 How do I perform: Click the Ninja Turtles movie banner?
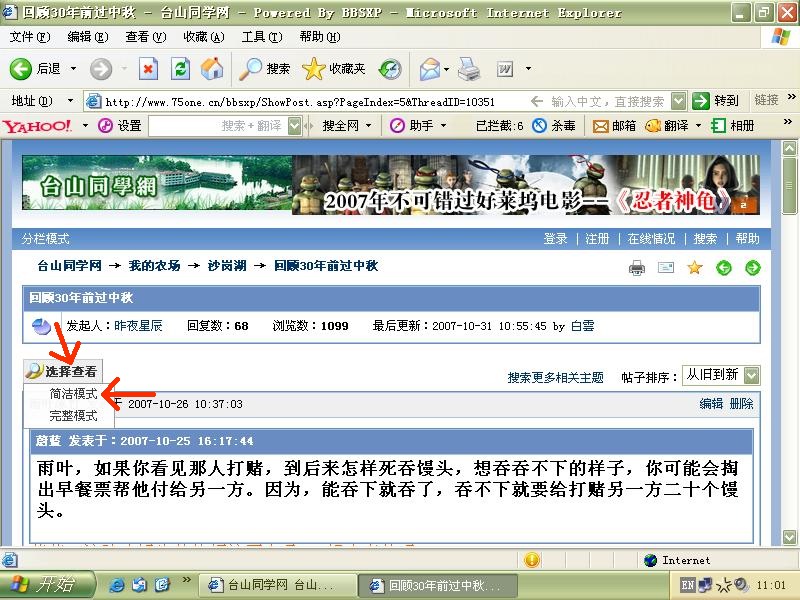coord(526,185)
